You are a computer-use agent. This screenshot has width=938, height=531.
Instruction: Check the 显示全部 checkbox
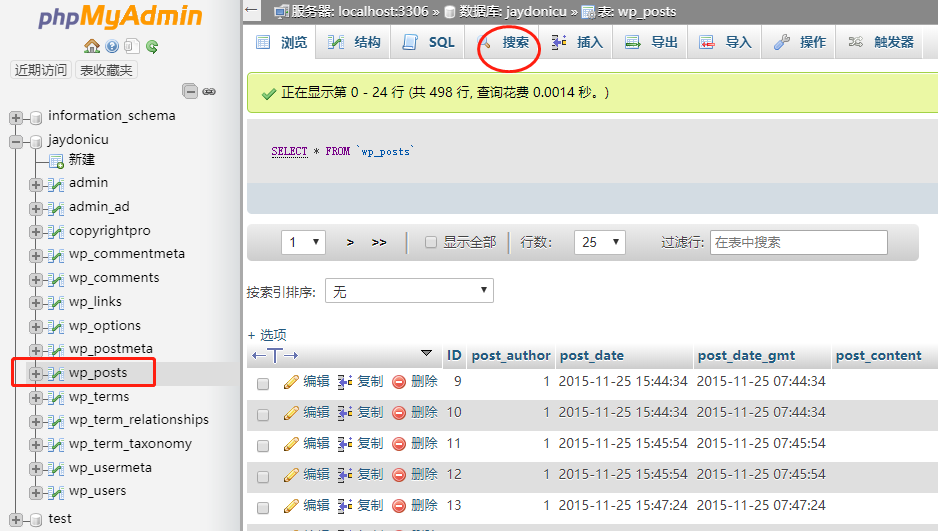pyautogui.click(x=431, y=242)
